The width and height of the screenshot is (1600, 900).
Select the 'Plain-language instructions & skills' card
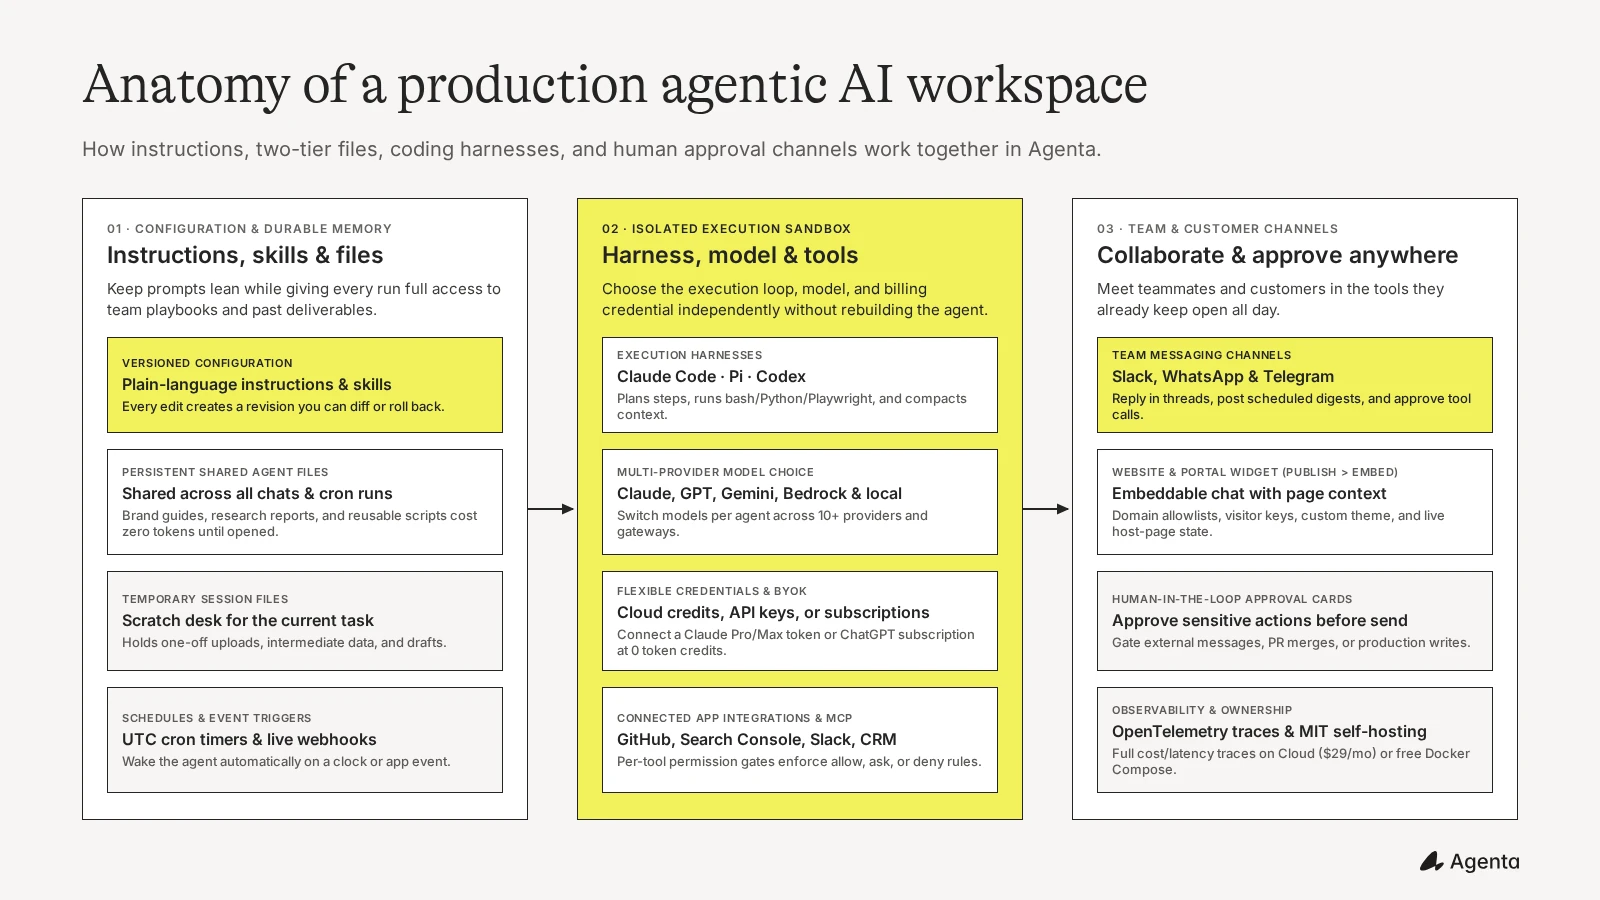coord(305,385)
